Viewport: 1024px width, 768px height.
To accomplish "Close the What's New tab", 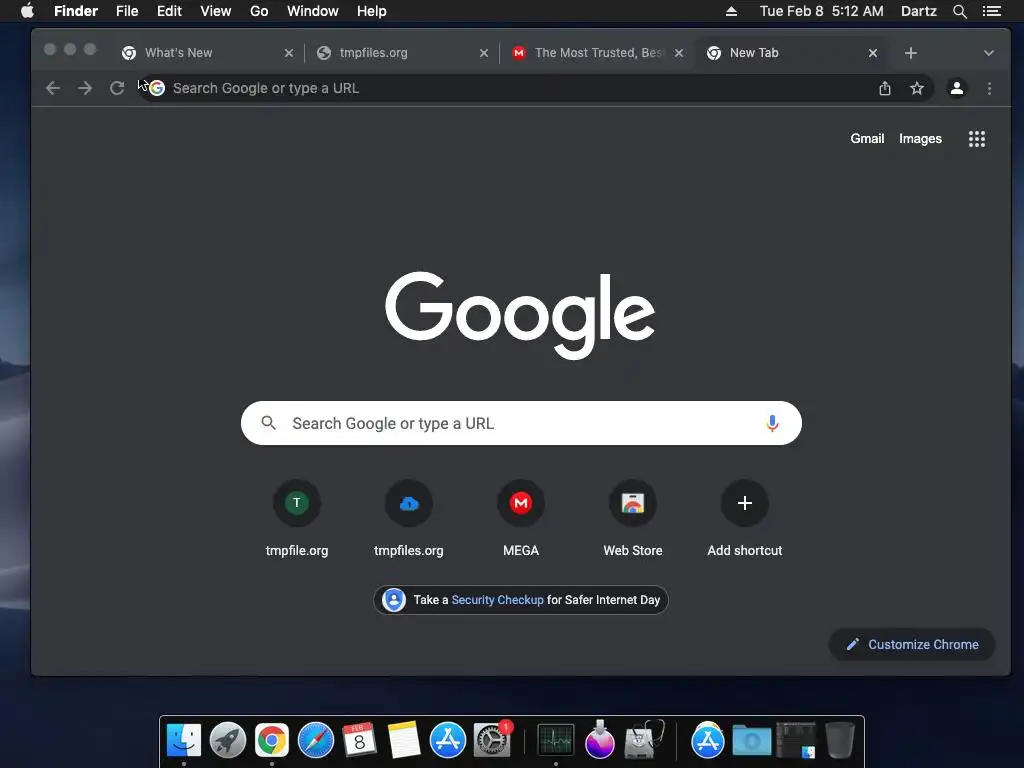I will tap(289, 53).
